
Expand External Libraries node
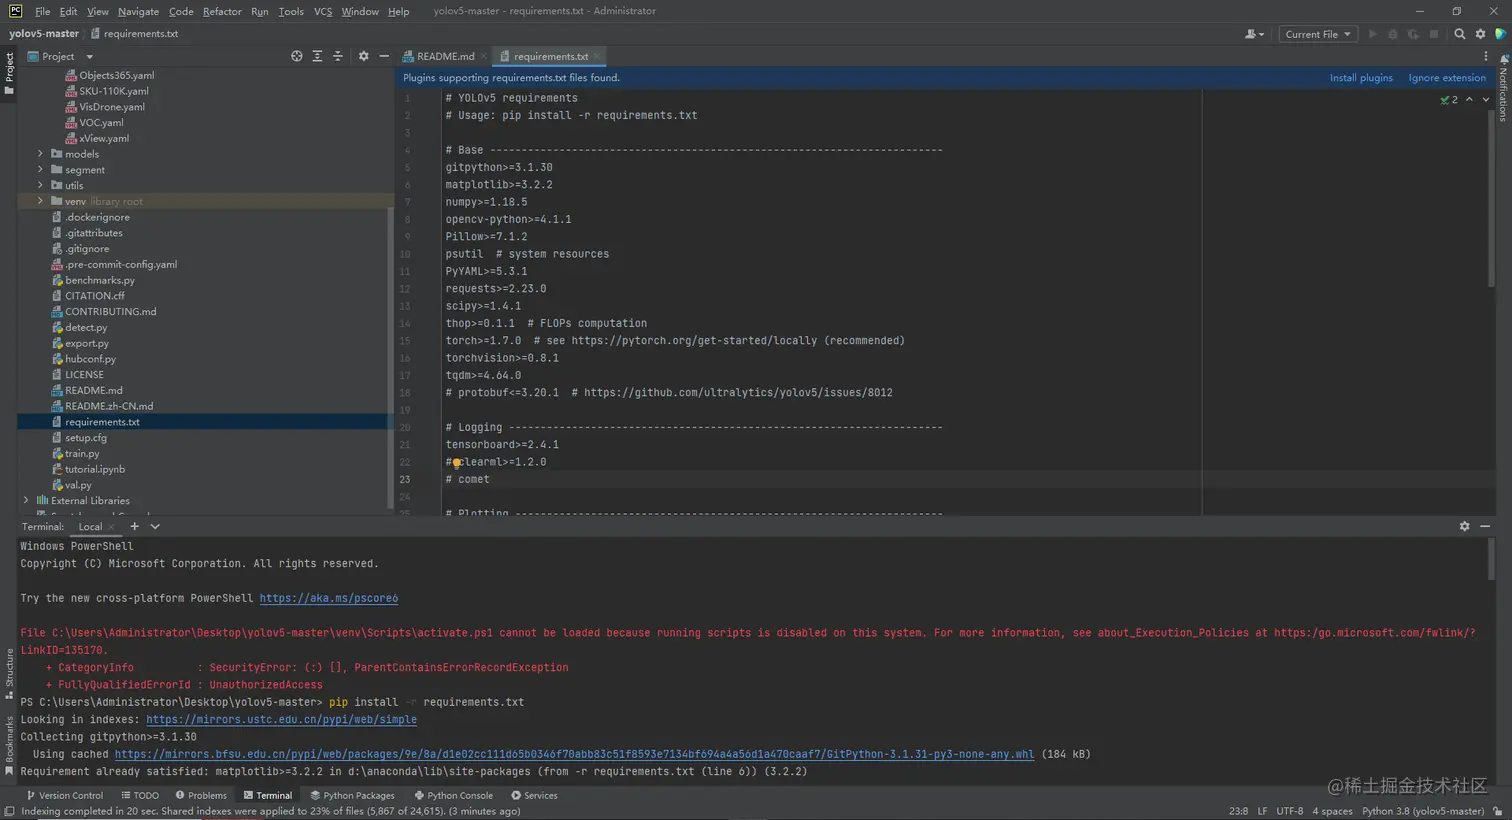[26, 500]
